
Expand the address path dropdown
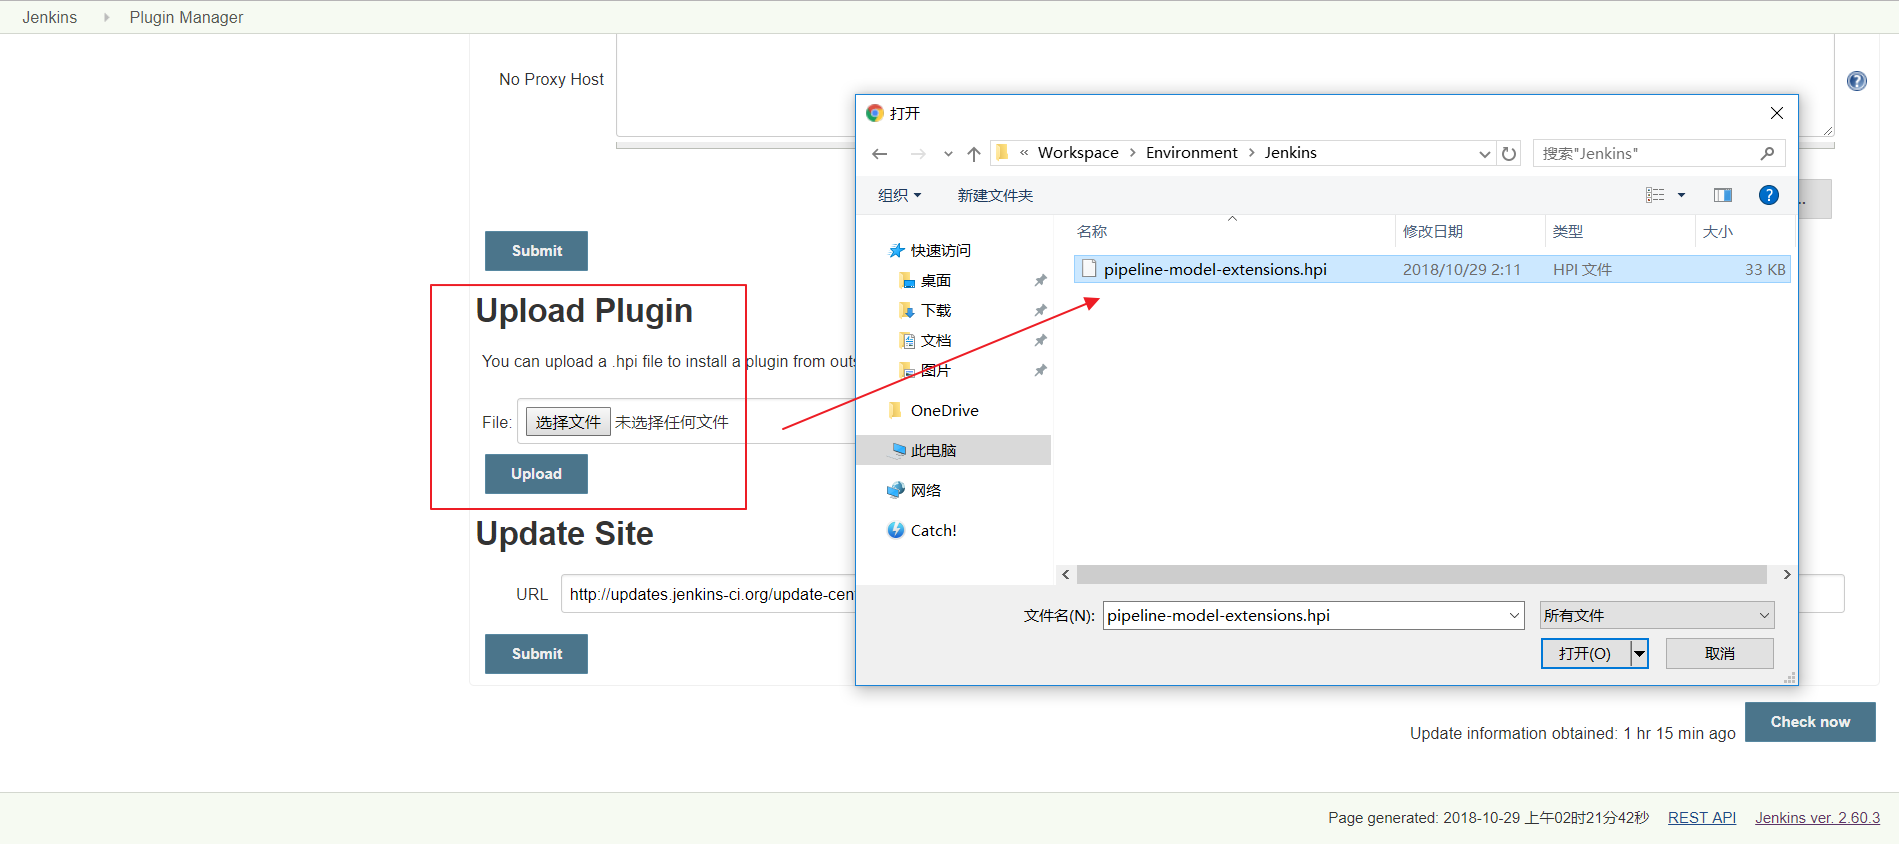(x=1485, y=154)
